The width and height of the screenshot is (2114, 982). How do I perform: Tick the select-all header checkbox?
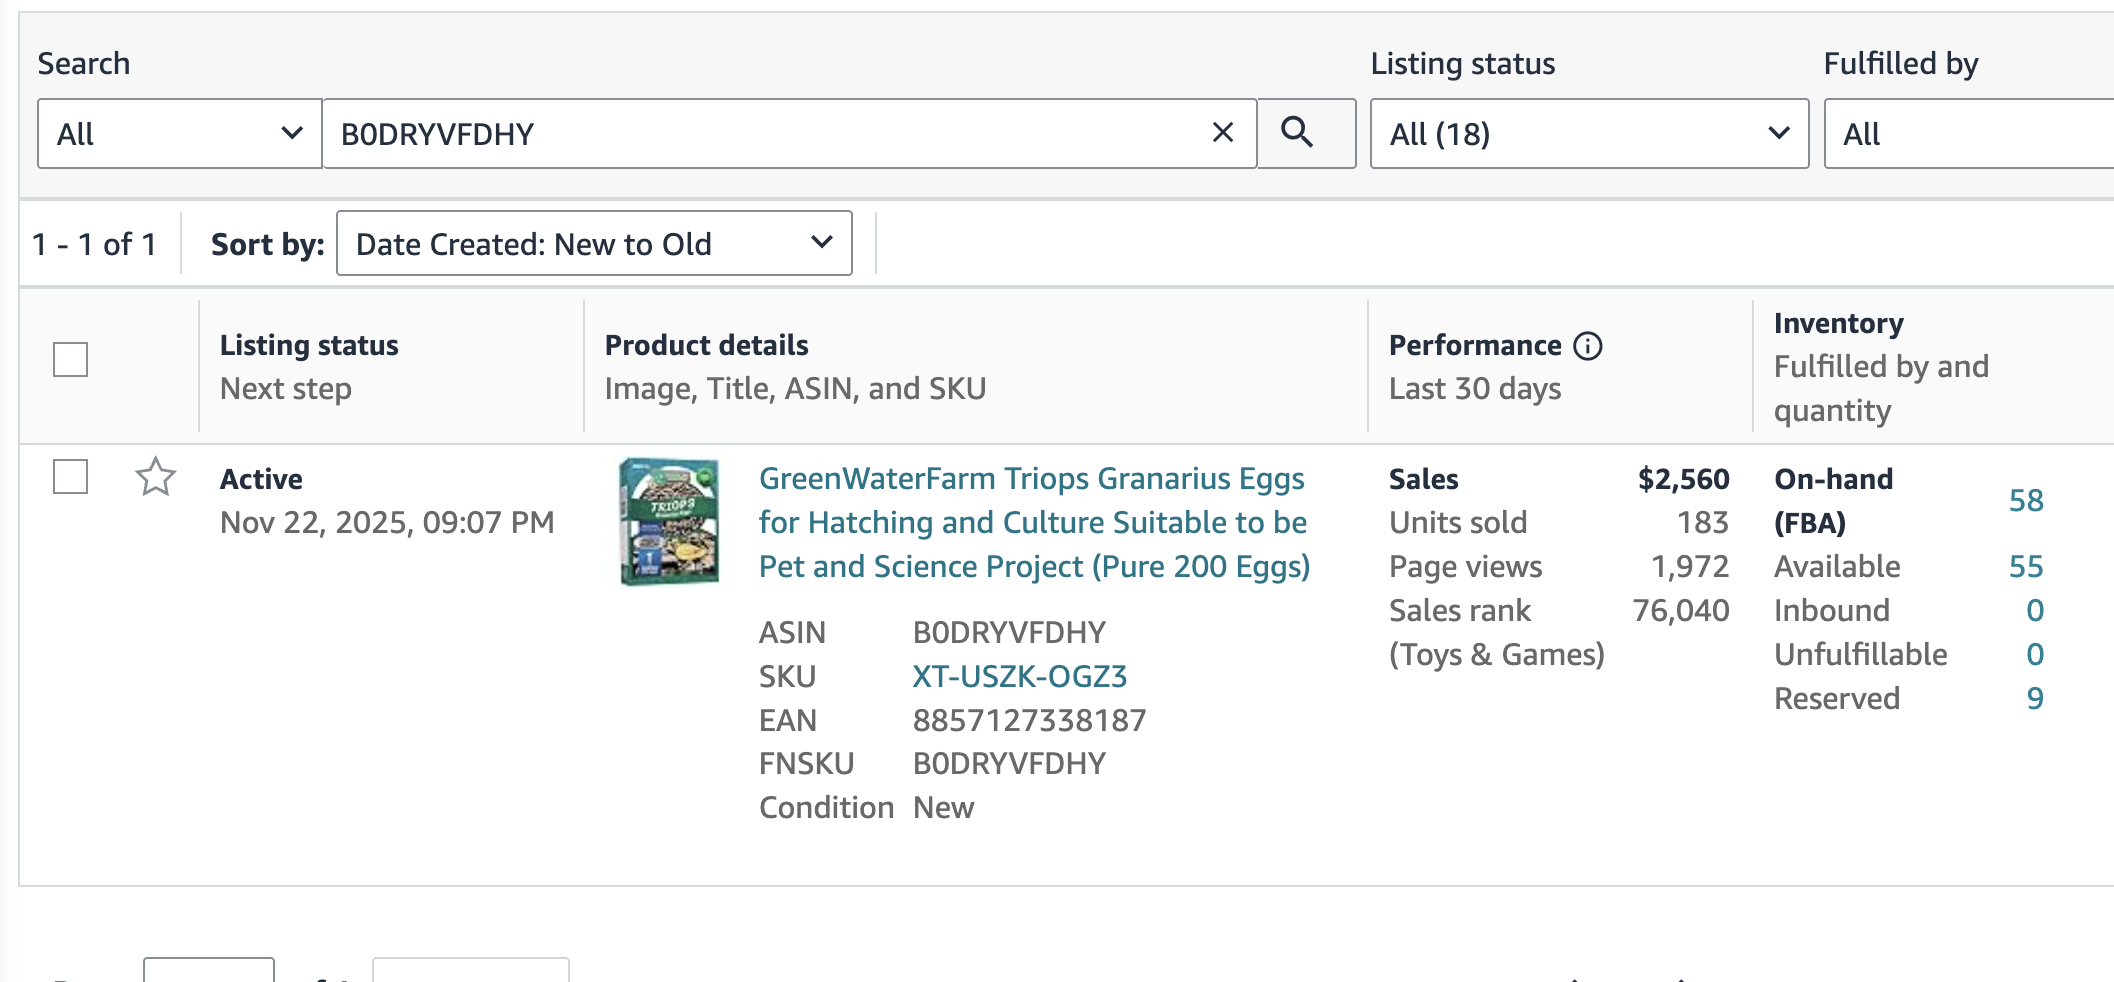click(70, 359)
